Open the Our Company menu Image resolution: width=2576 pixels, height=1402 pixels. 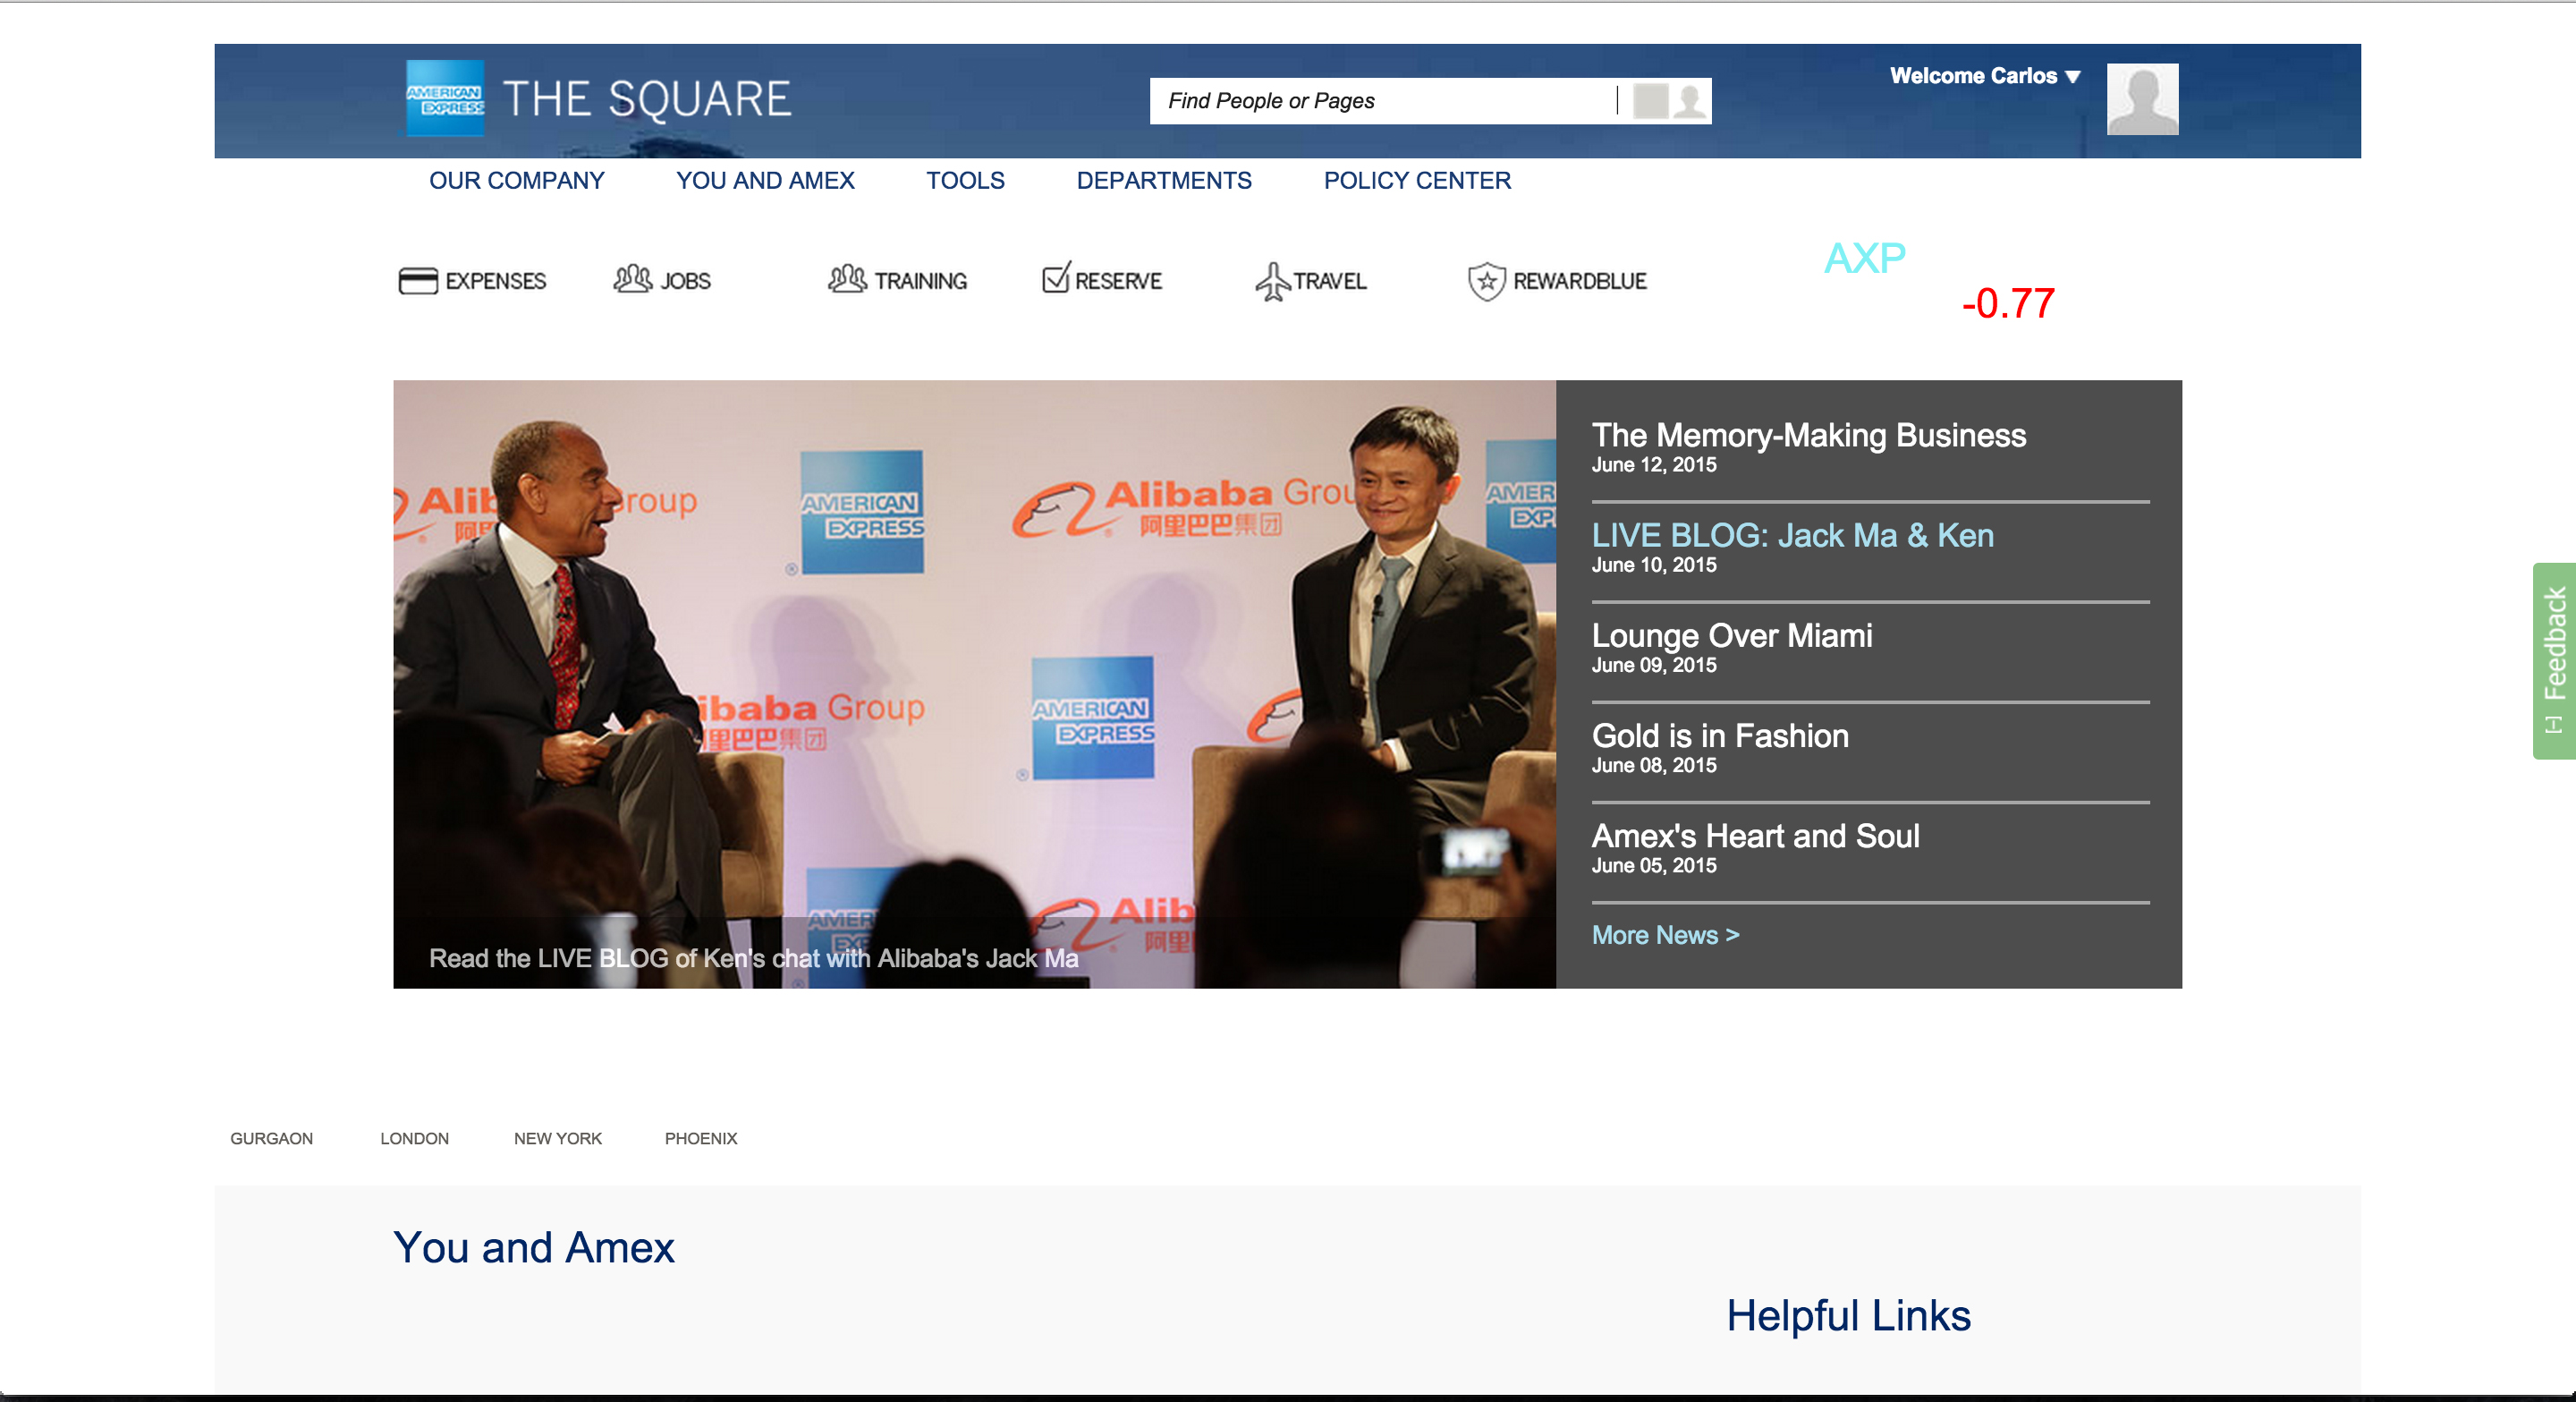(517, 181)
